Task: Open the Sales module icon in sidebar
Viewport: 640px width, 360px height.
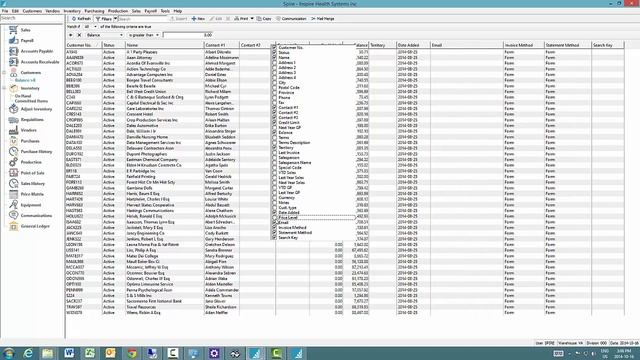Action: click(13, 30)
